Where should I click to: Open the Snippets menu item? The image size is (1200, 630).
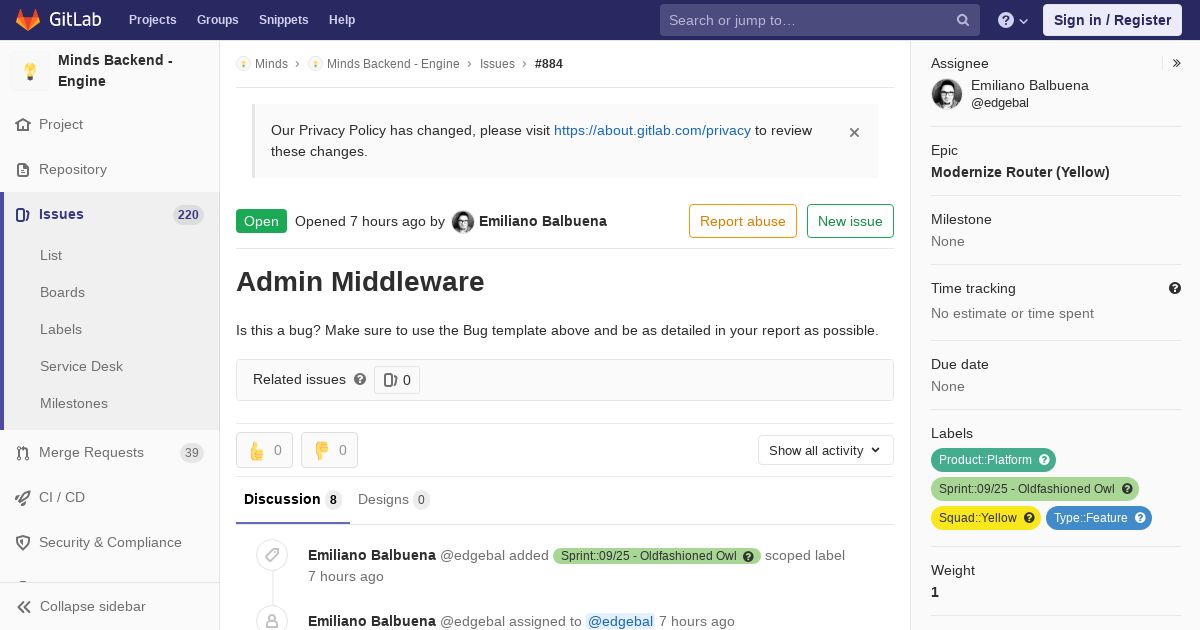coord(284,20)
